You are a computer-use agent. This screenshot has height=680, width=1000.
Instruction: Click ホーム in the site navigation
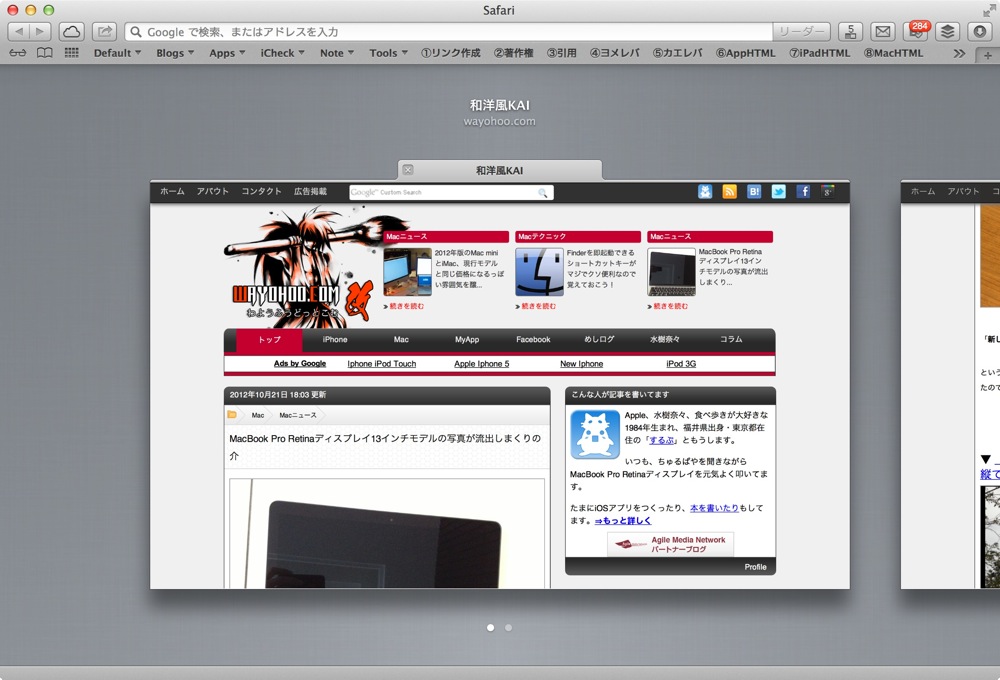[x=172, y=191]
